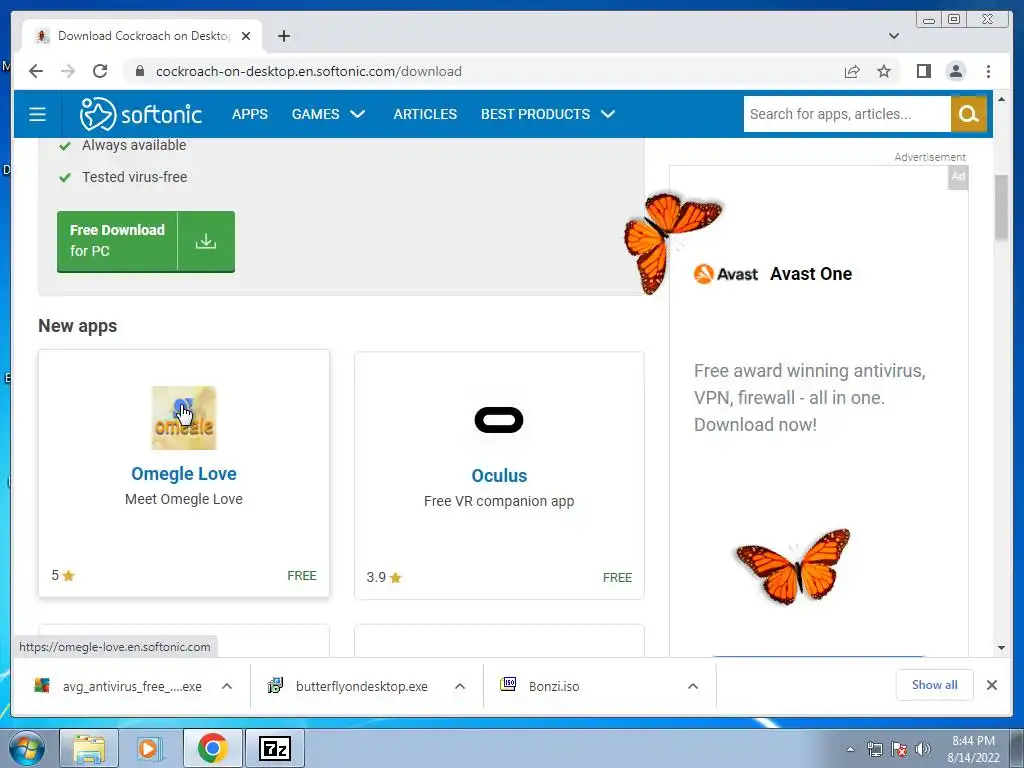Viewport: 1024px width, 768px height.
Task: Click the address bar URL
Action: click(x=309, y=71)
